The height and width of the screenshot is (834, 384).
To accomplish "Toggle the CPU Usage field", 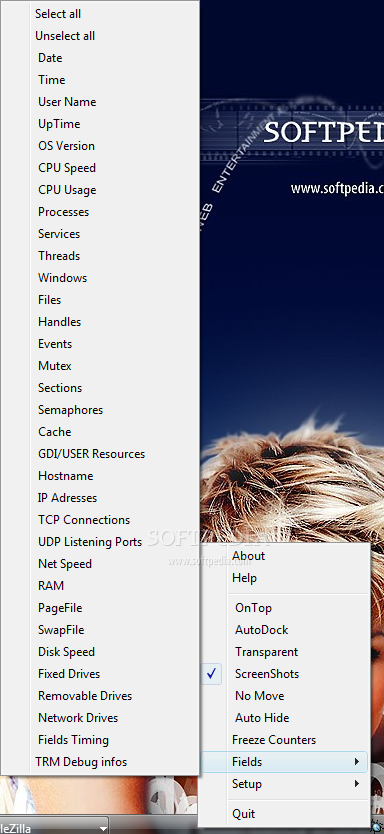I will [x=100, y=189].
